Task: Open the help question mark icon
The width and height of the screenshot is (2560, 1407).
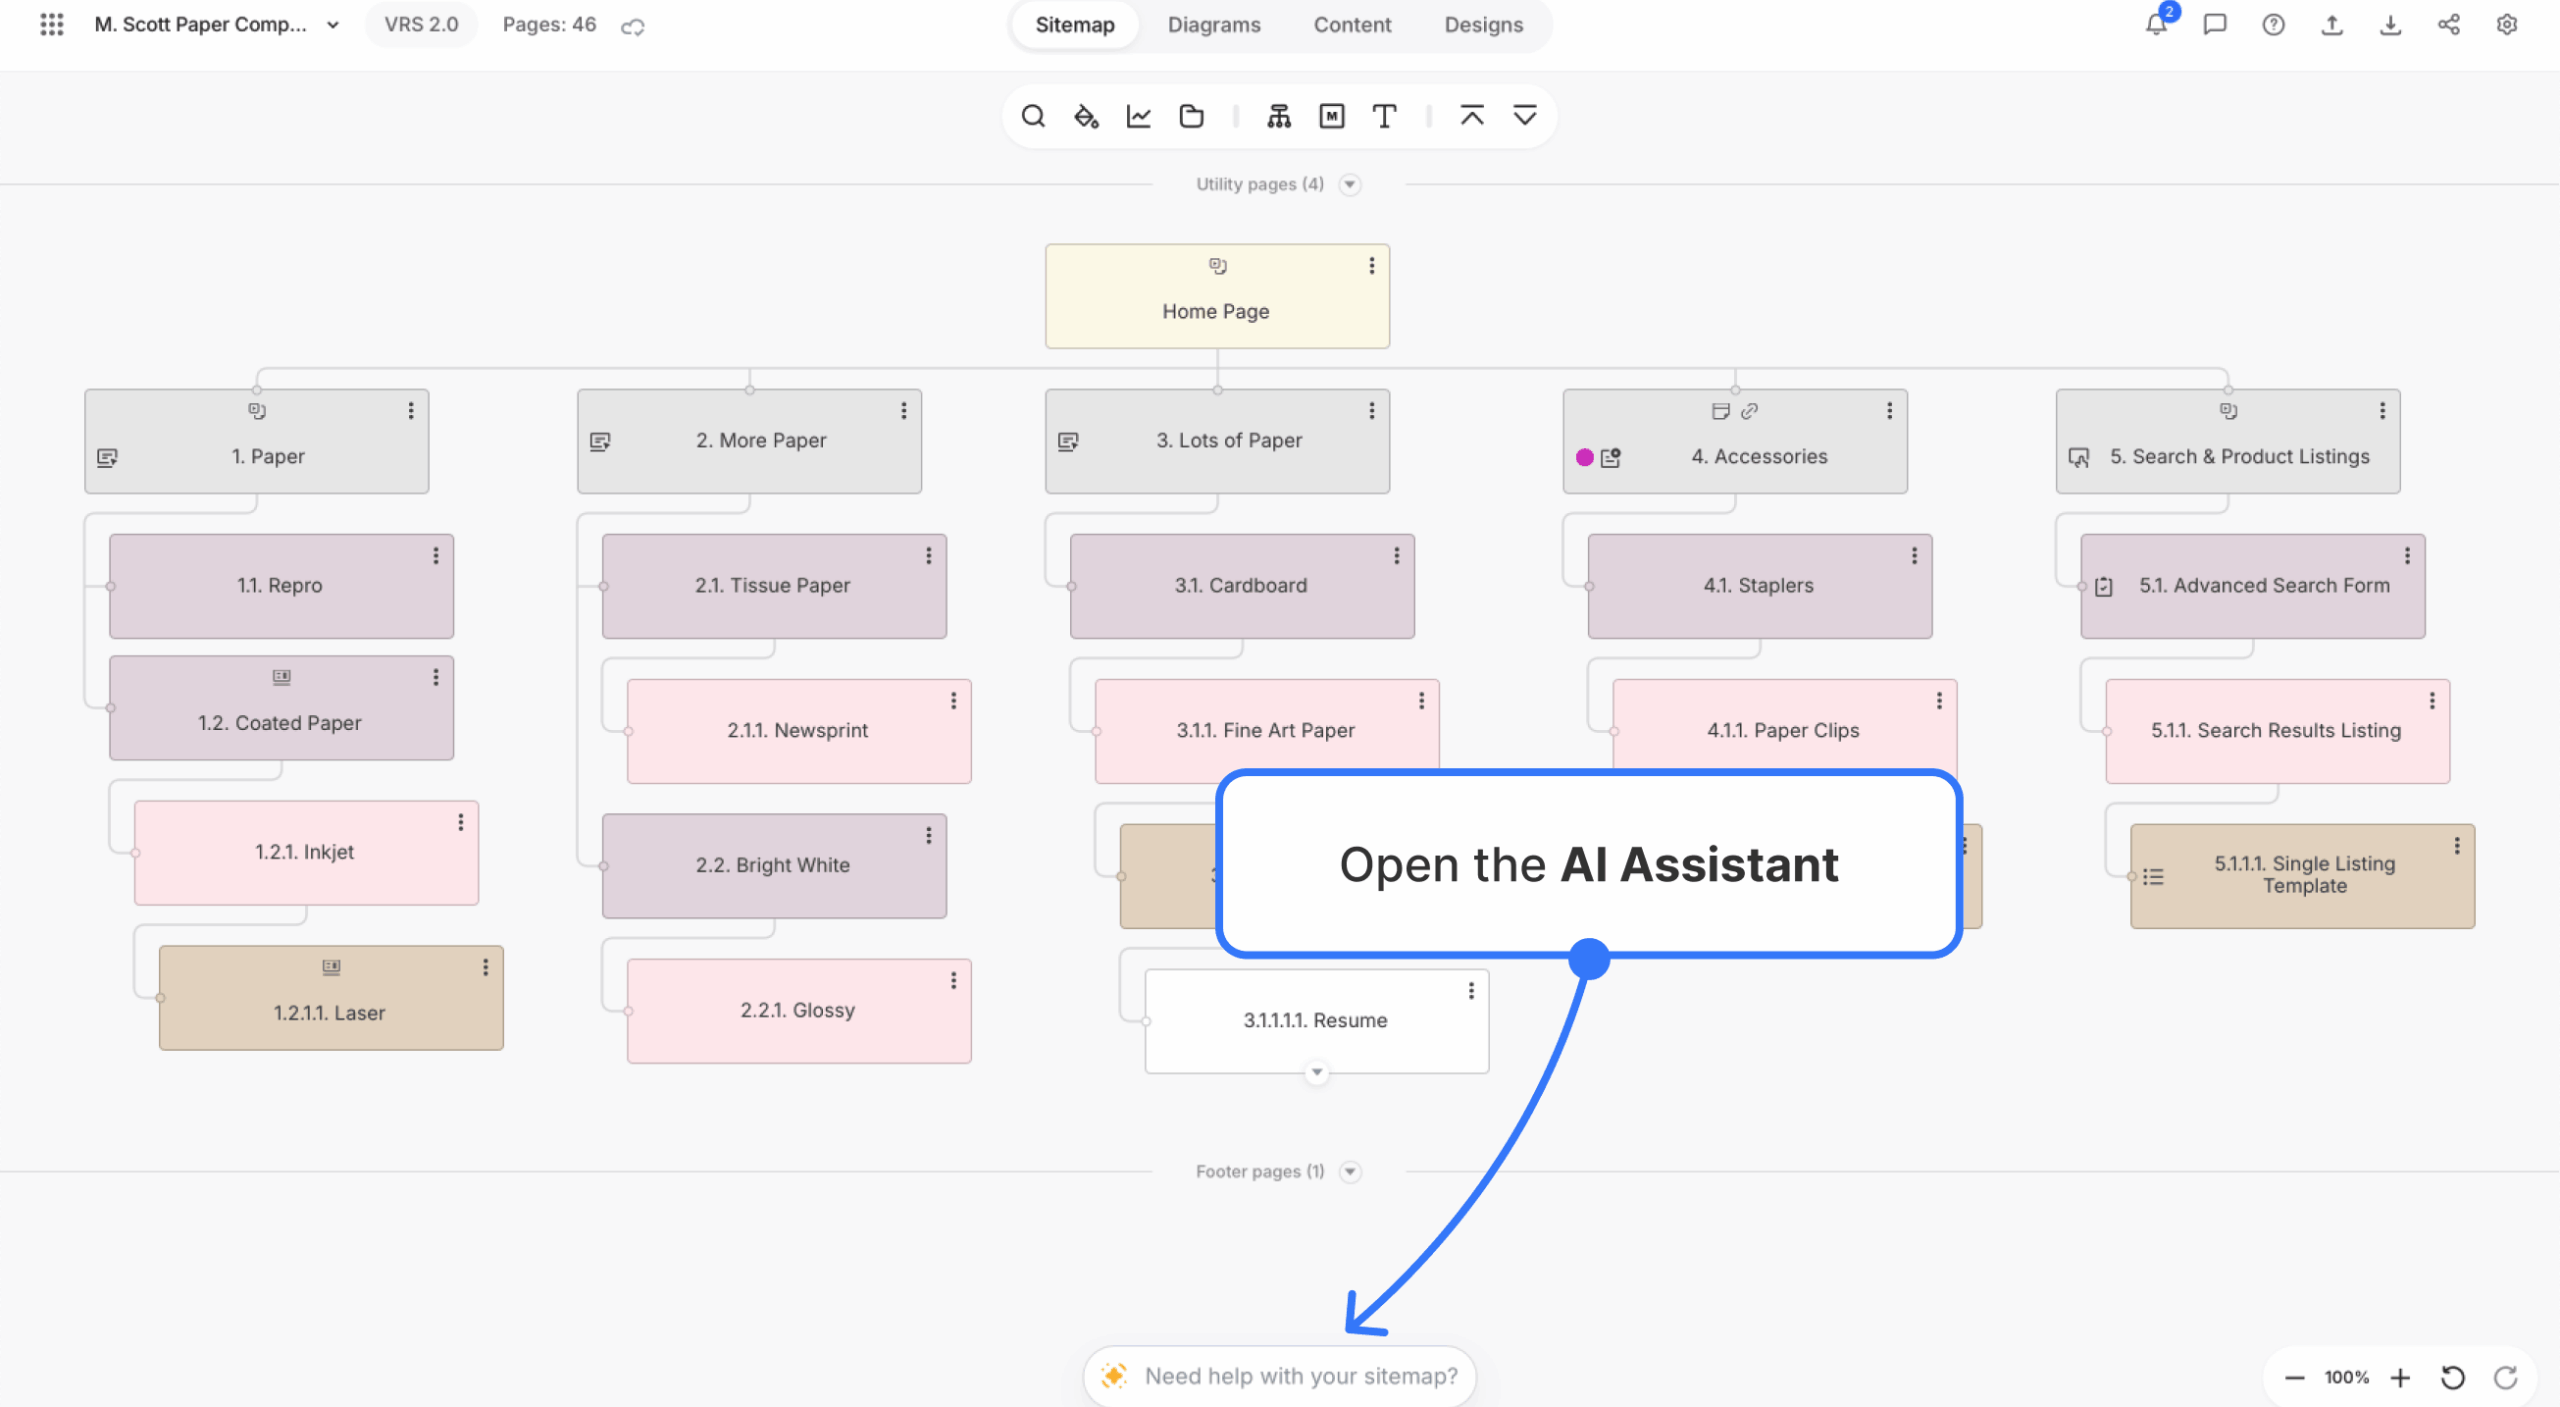Action: click(x=2274, y=25)
